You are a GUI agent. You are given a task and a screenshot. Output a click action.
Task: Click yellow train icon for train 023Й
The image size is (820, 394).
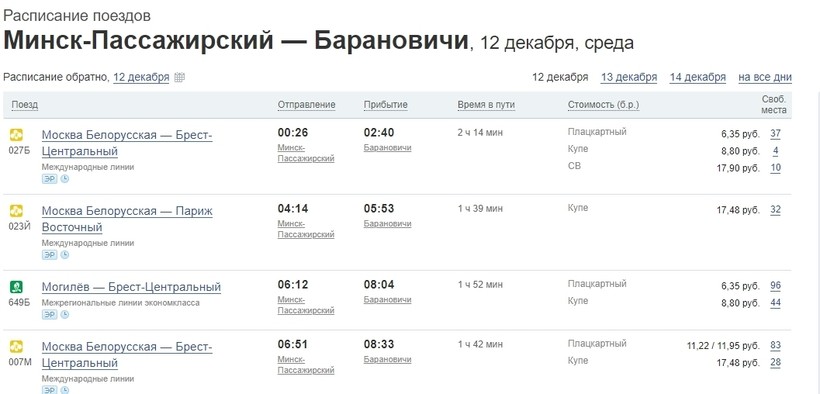[16, 211]
